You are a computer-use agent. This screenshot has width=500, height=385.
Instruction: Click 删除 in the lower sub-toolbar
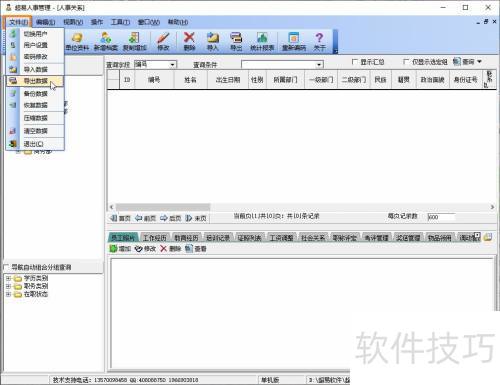tap(171, 249)
